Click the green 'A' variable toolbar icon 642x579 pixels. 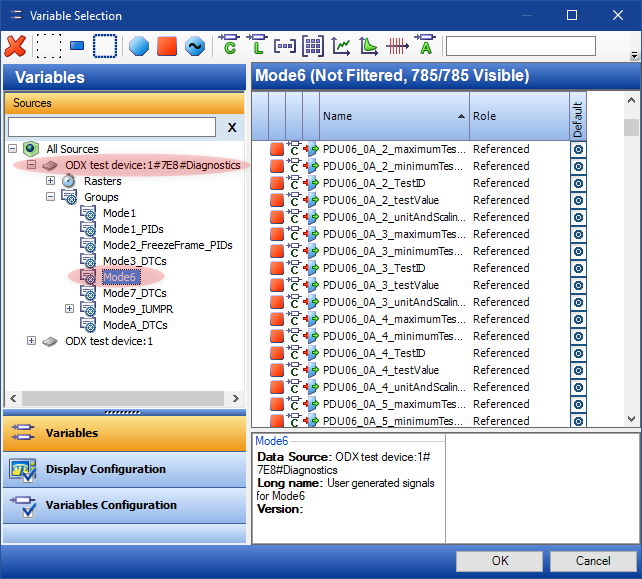point(426,46)
